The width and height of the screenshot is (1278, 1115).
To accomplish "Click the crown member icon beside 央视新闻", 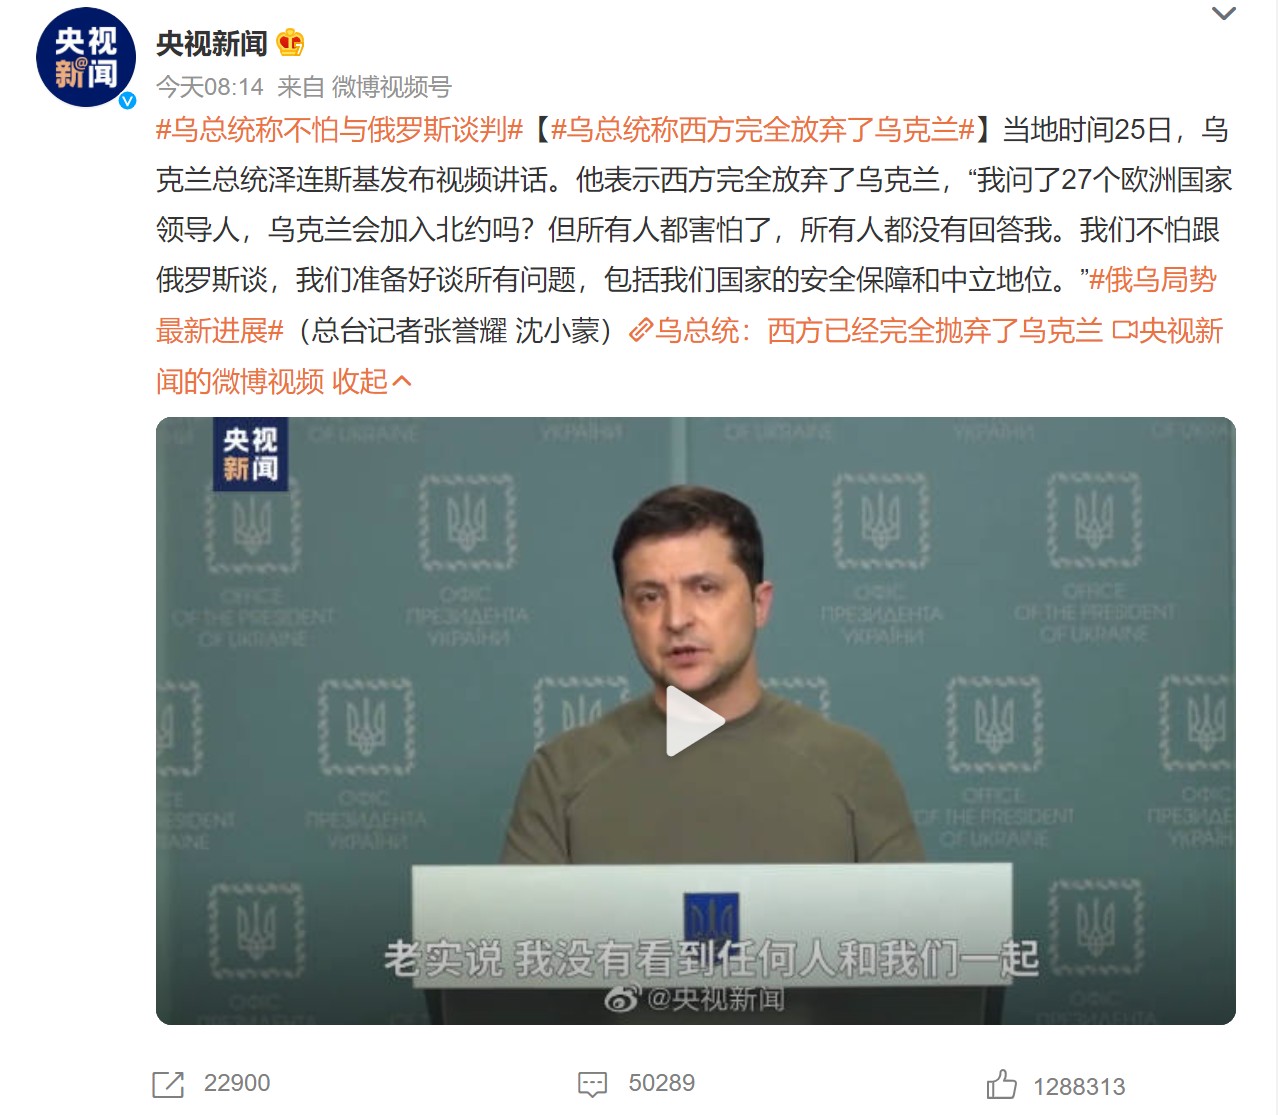I will [290, 43].
